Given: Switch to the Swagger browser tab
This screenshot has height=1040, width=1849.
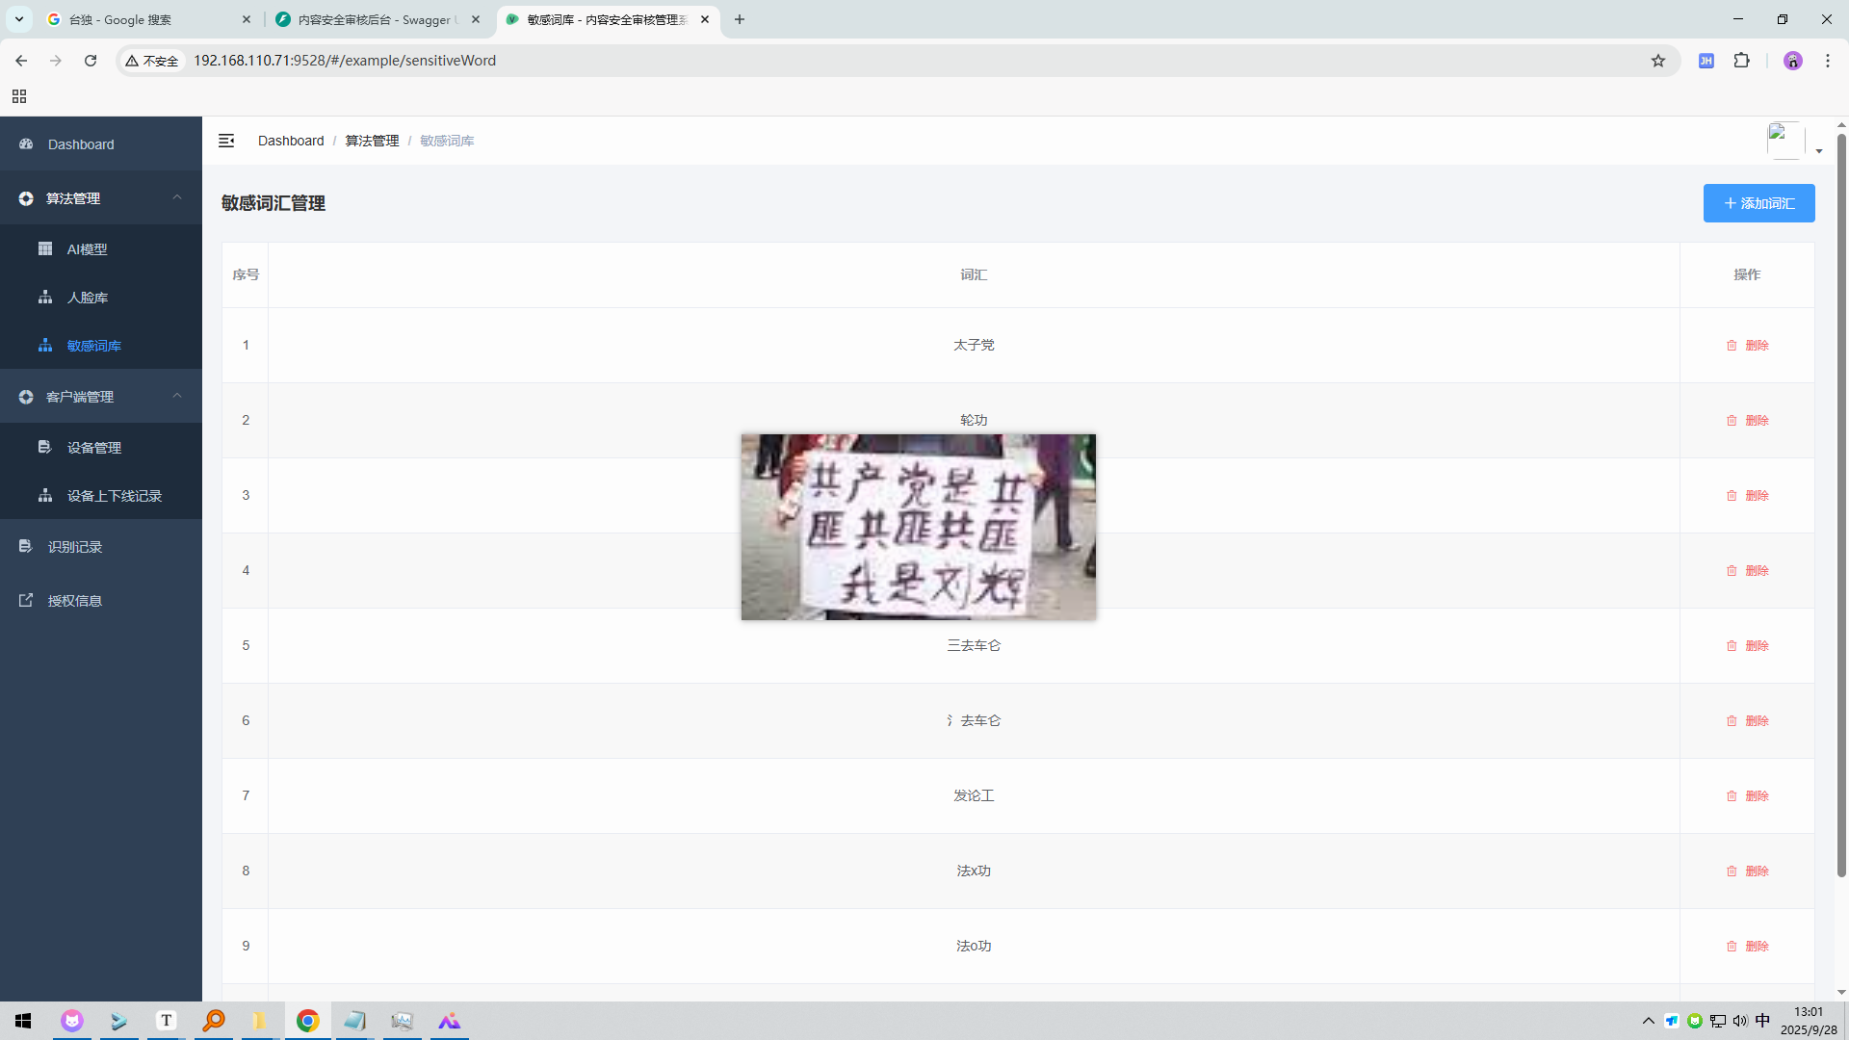Looking at the screenshot, I should (x=377, y=19).
